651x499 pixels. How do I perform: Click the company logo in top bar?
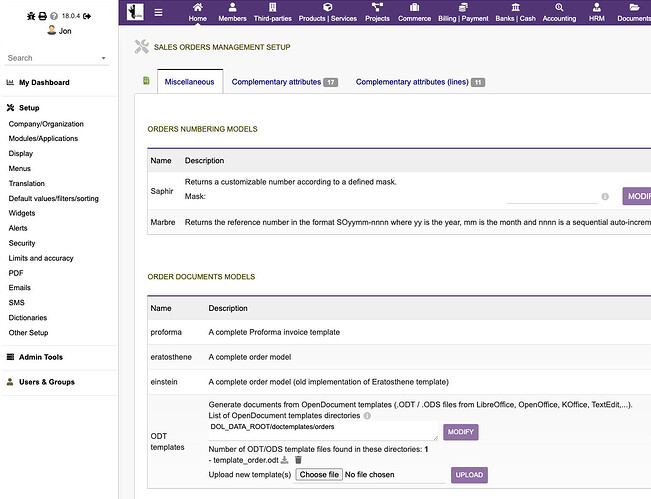[x=135, y=12]
